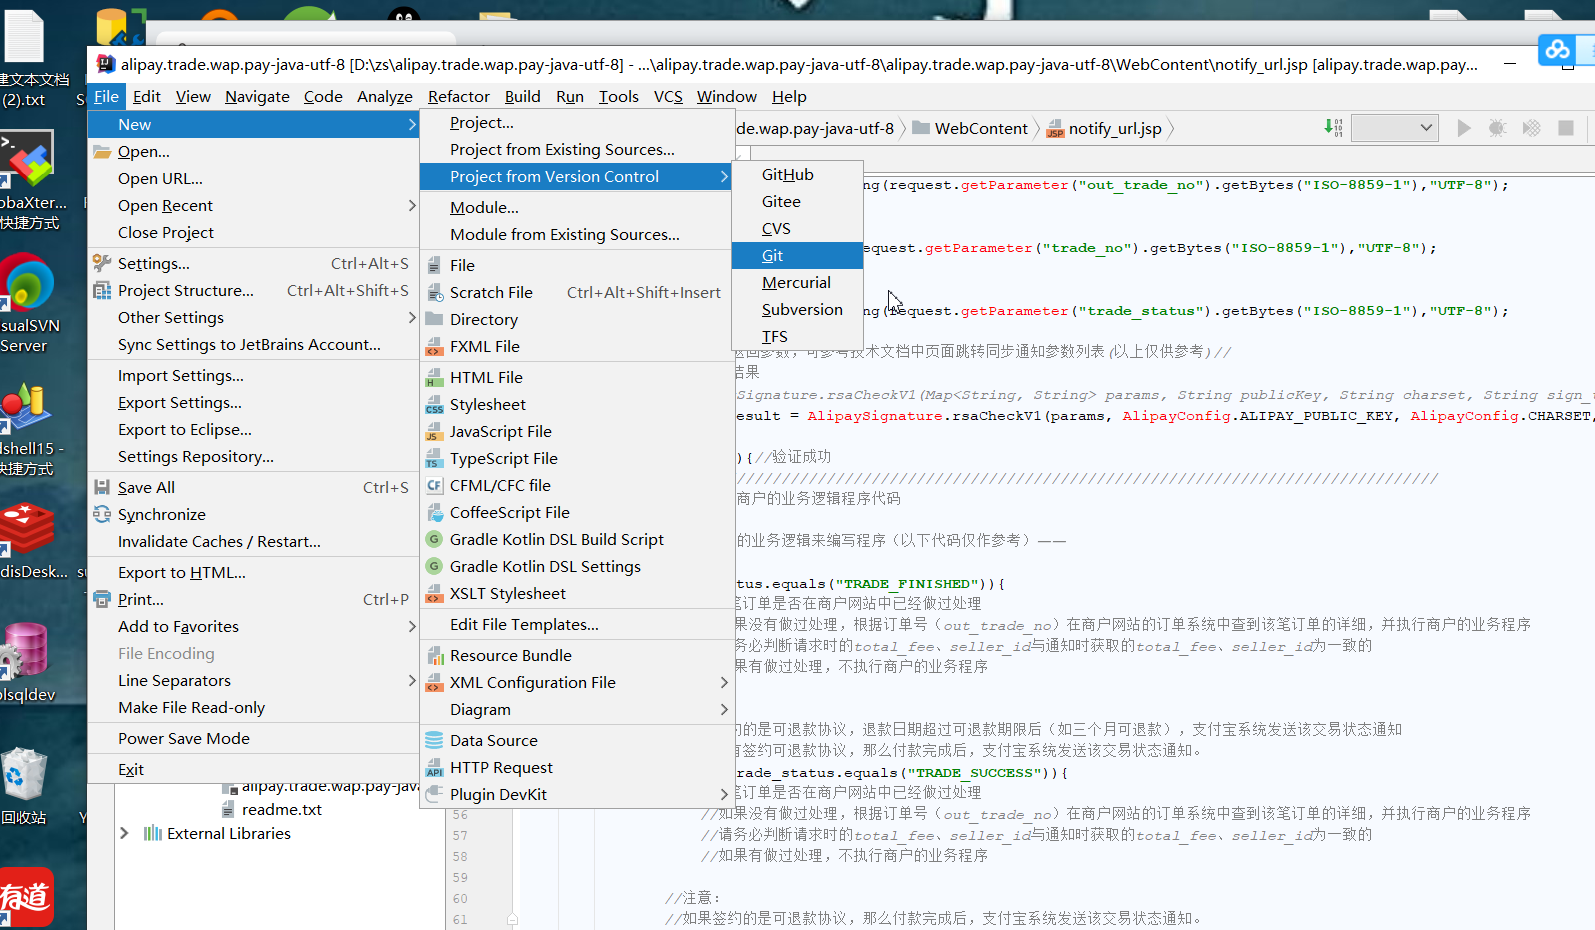Click the Data Source database icon
Image resolution: width=1595 pixels, height=930 pixels.
(x=434, y=740)
